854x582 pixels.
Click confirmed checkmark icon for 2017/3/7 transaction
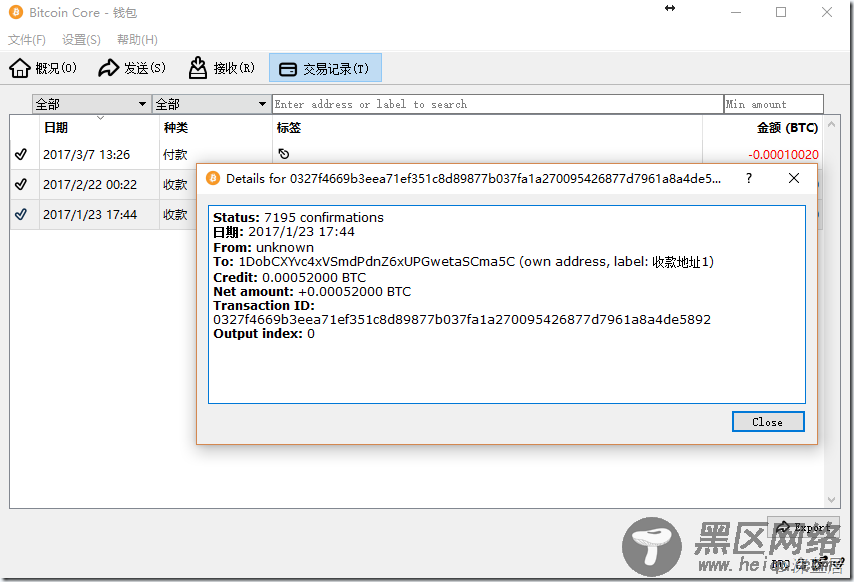pos(21,155)
